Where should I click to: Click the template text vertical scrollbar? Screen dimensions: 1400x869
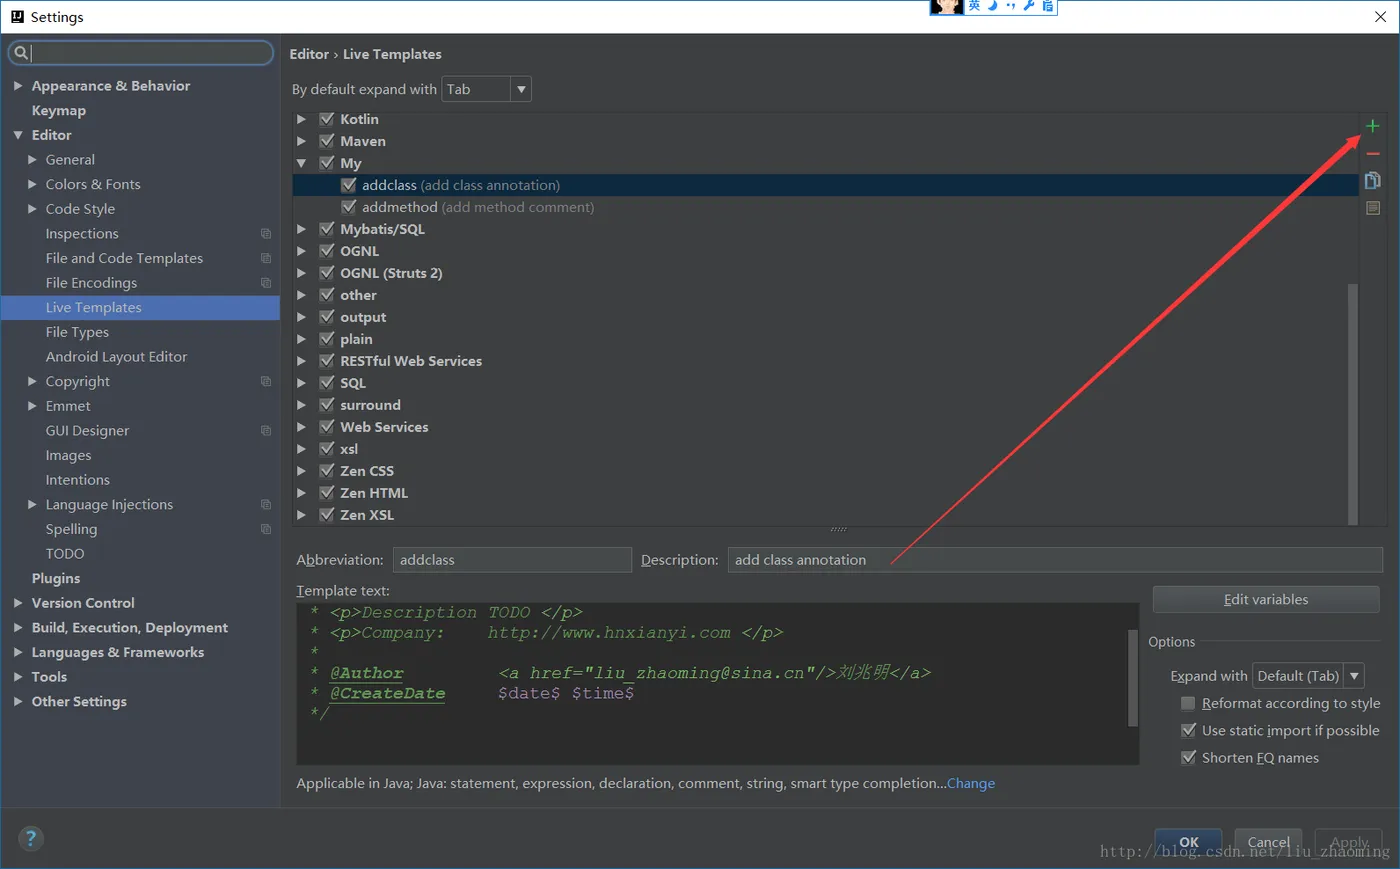coord(1133,677)
